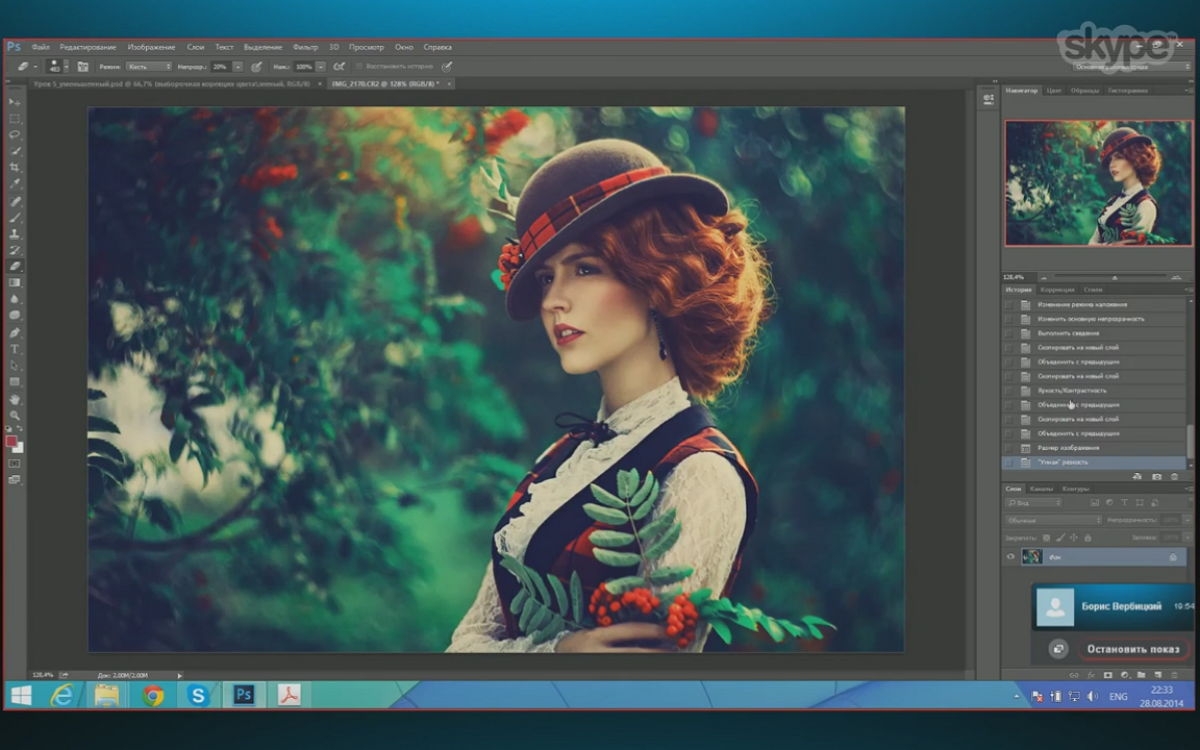Open the flow 100% slider arrow
Screen dimensions: 1200x750
(320, 66)
